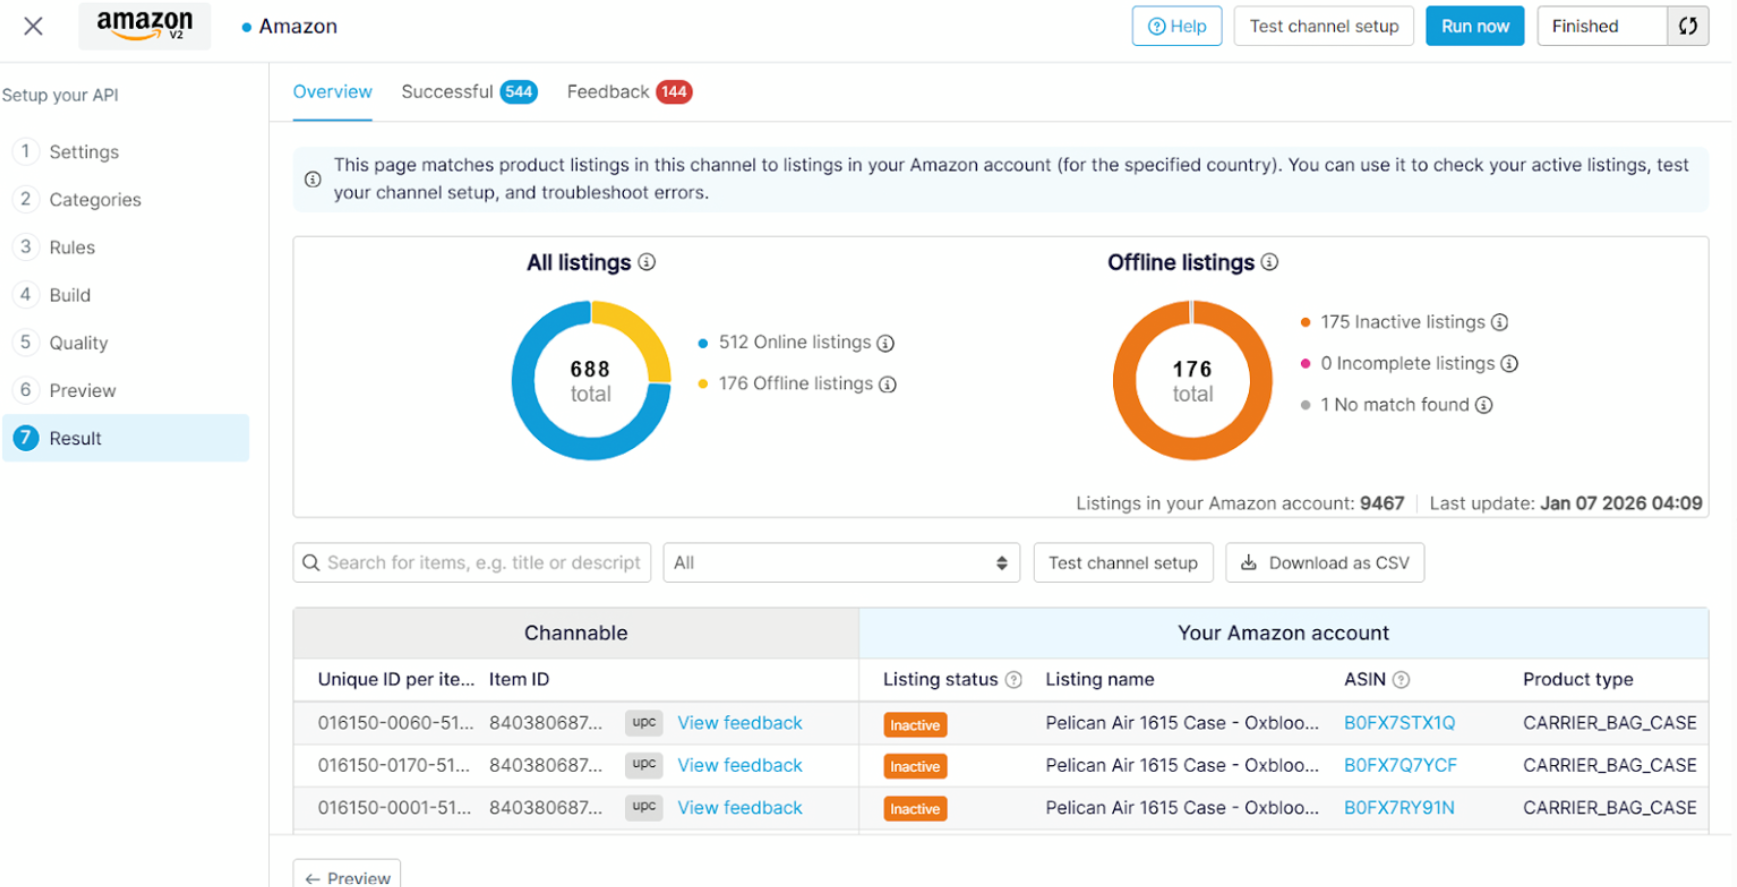Click the Amazon V2 logo
1737x887 pixels.
click(x=145, y=25)
